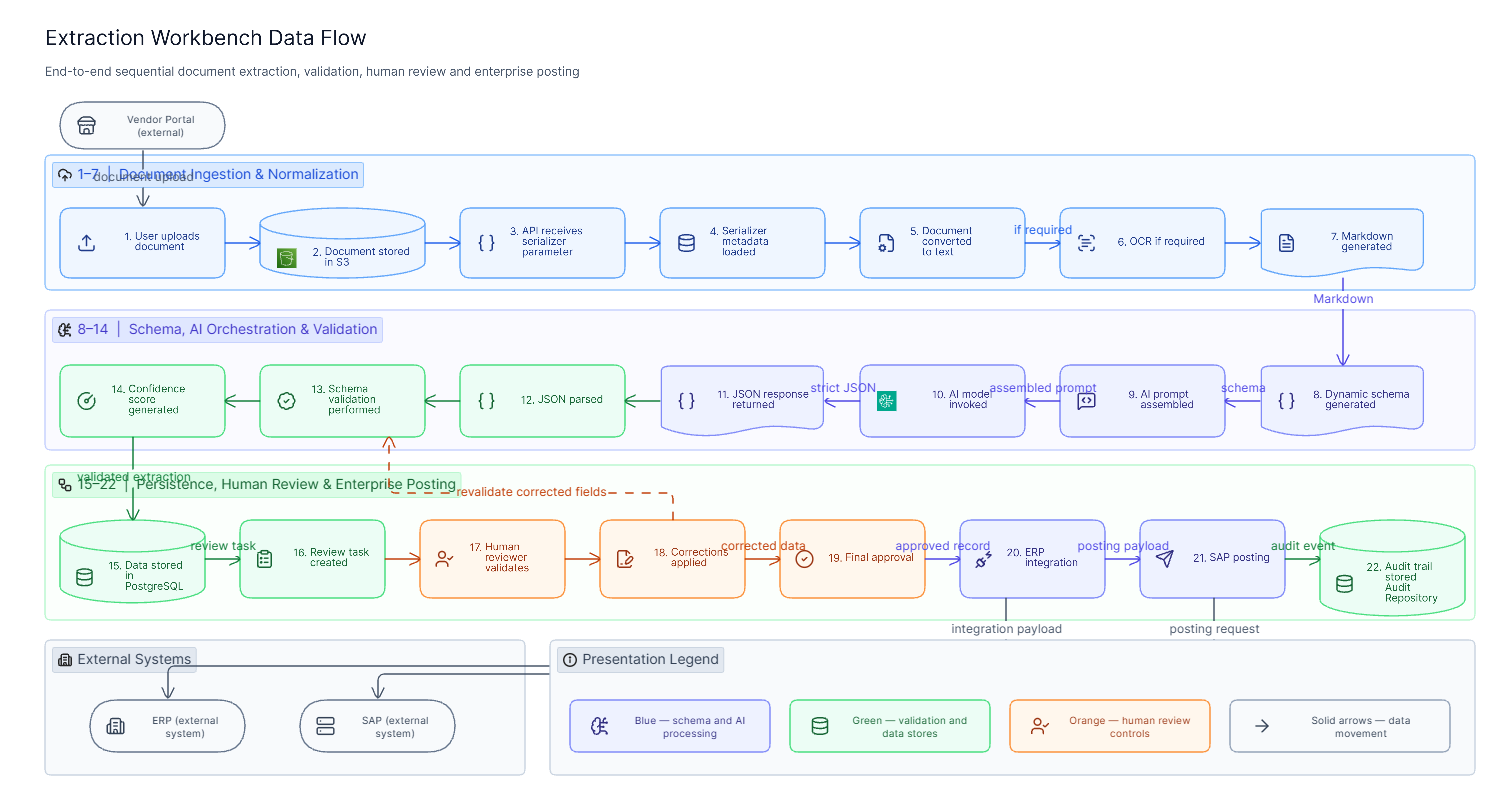This screenshot has height=803, width=1500.
Task: Click the 'posting payload' edge label
Action: [x=1123, y=546]
